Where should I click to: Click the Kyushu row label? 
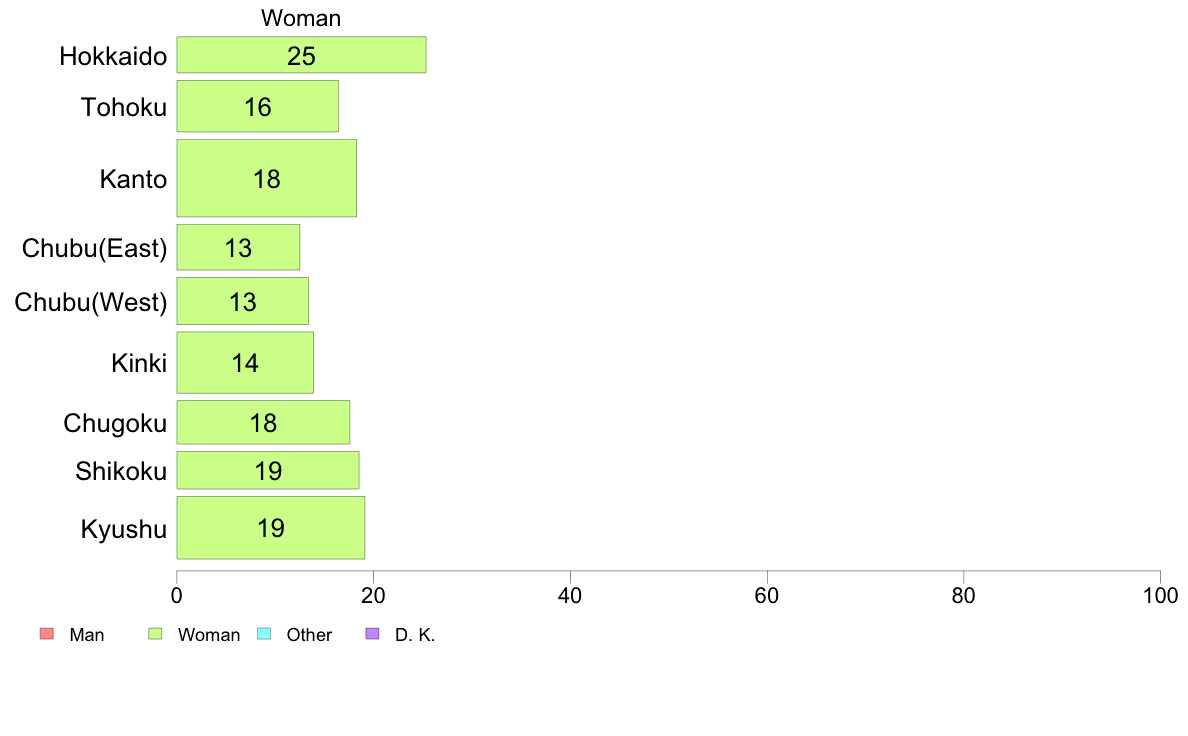[123, 528]
